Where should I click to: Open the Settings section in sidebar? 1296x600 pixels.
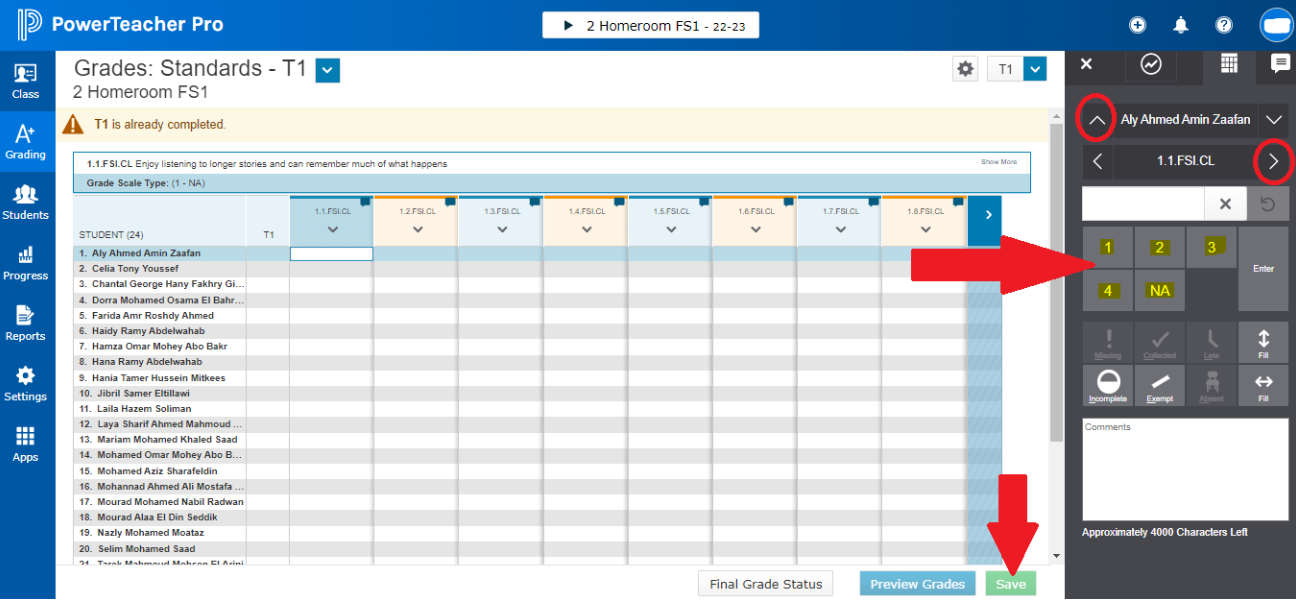pyautogui.click(x=26, y=385)
